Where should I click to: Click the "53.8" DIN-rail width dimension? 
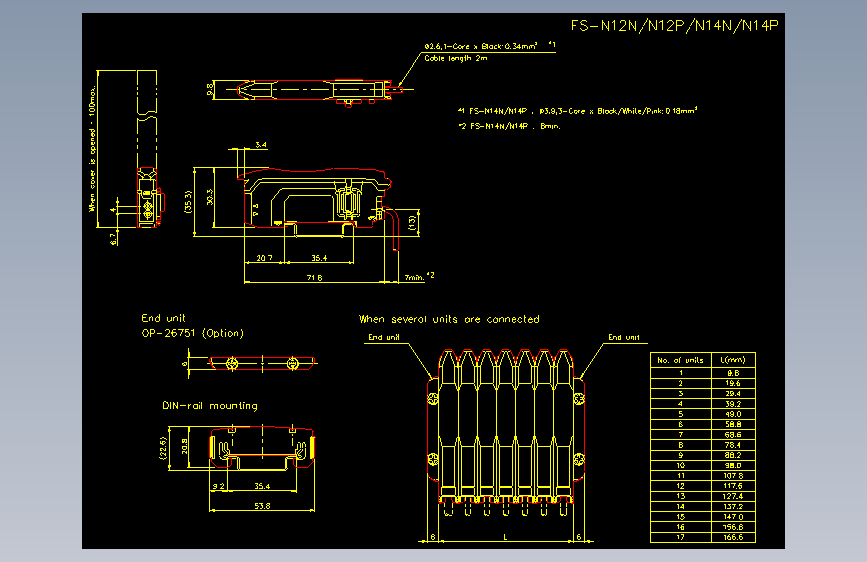click(262, 506)
